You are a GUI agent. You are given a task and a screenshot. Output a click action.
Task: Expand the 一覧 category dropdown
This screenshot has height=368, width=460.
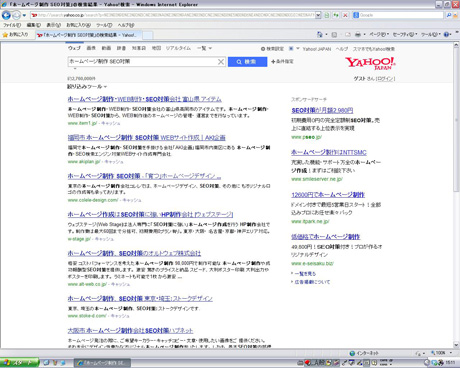point(204,48)
